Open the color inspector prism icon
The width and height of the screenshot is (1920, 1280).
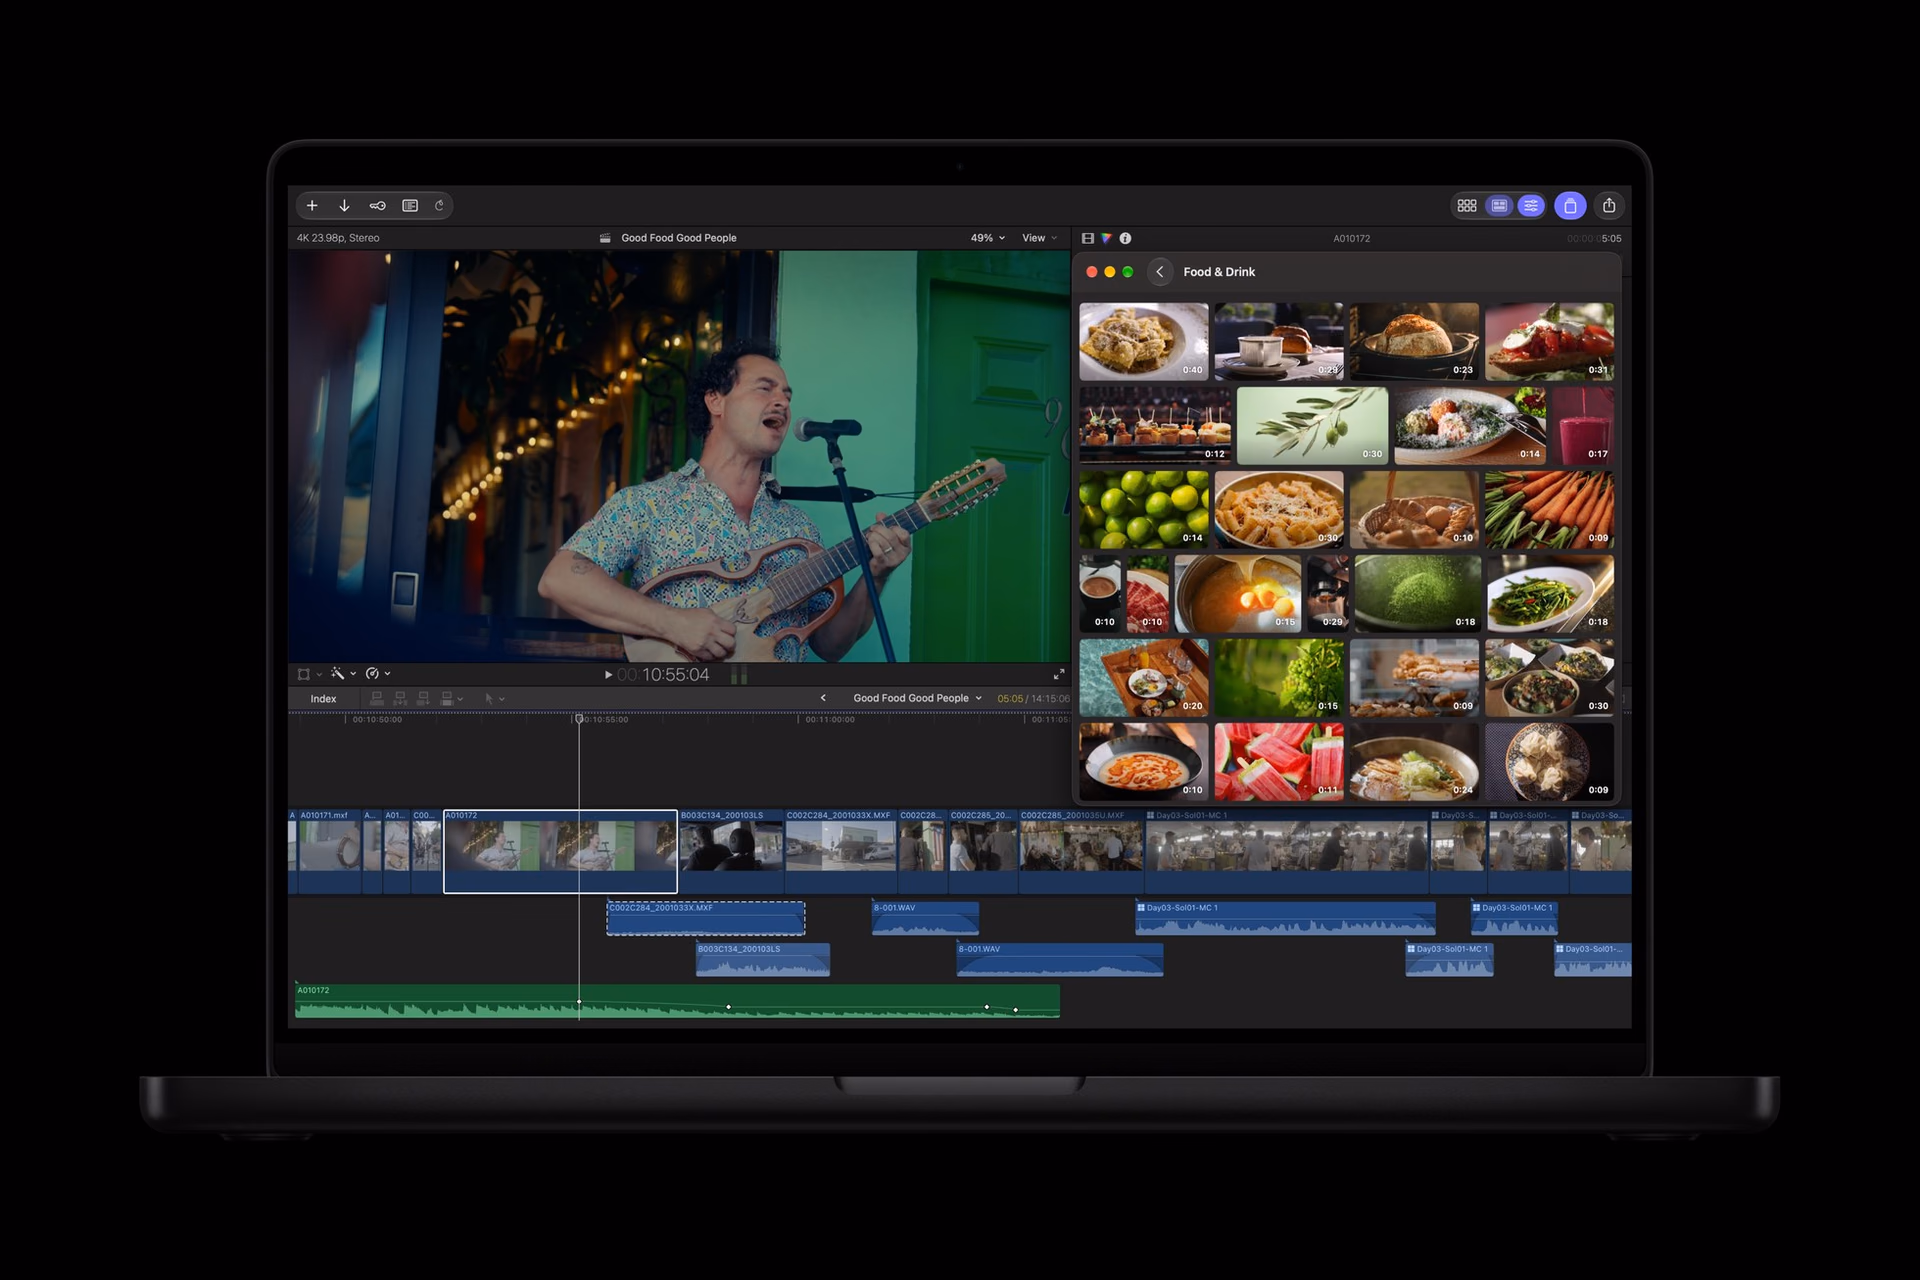(1106, 238)
